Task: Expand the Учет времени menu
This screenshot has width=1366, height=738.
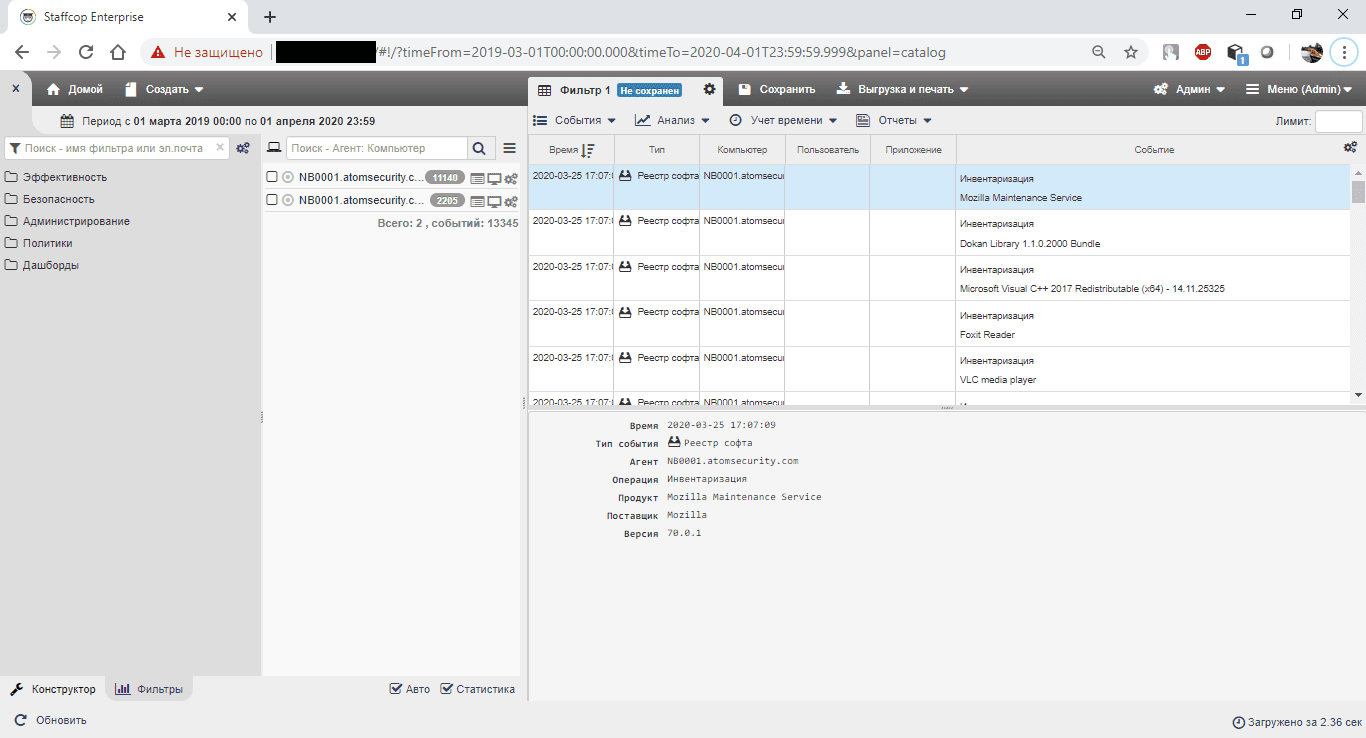Action: click(783, 120)
